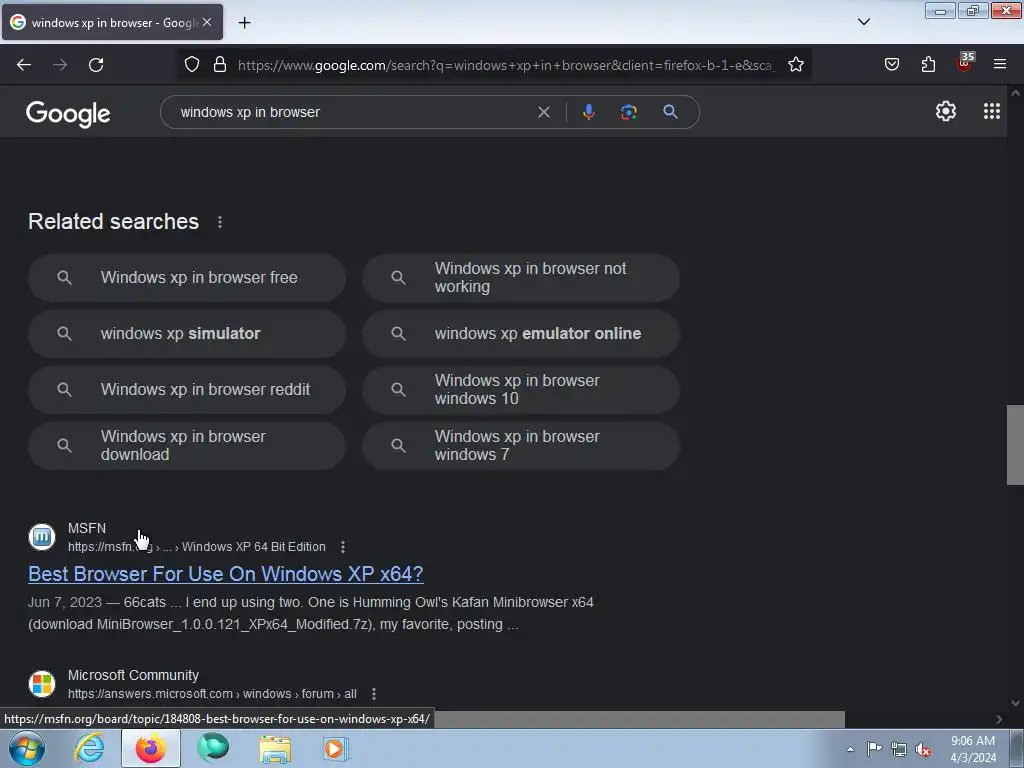Click the forward navigation arrow
Image resolution: width=1024 pixels, height=768 pixels.
point(60,65)
